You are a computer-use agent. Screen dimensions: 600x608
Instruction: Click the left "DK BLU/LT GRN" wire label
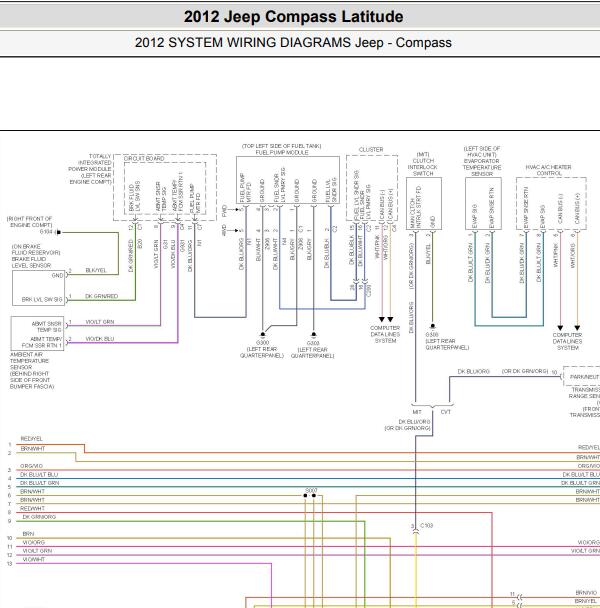(x=39, y=483)
